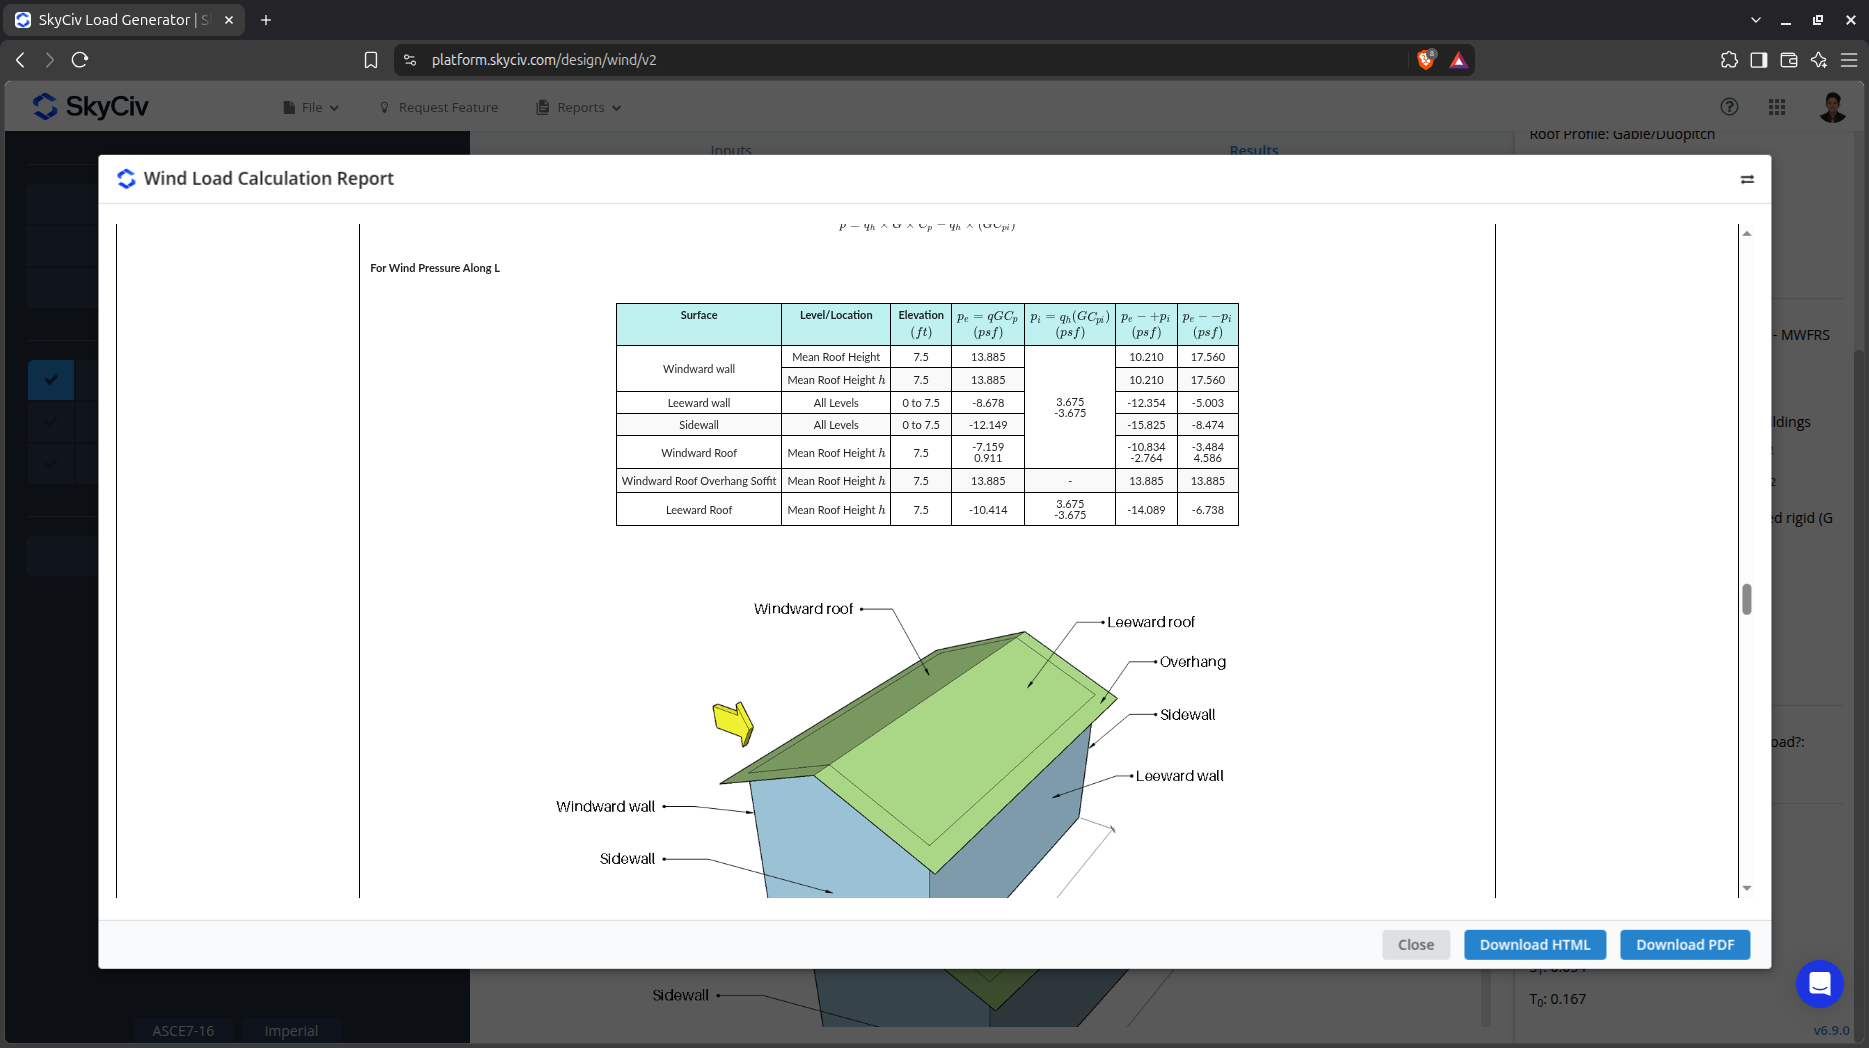The height and width of the screenshot is (1048, 1869).
Task: Click the ASCE7-16 label at bottom
Action: point(183,1031)
